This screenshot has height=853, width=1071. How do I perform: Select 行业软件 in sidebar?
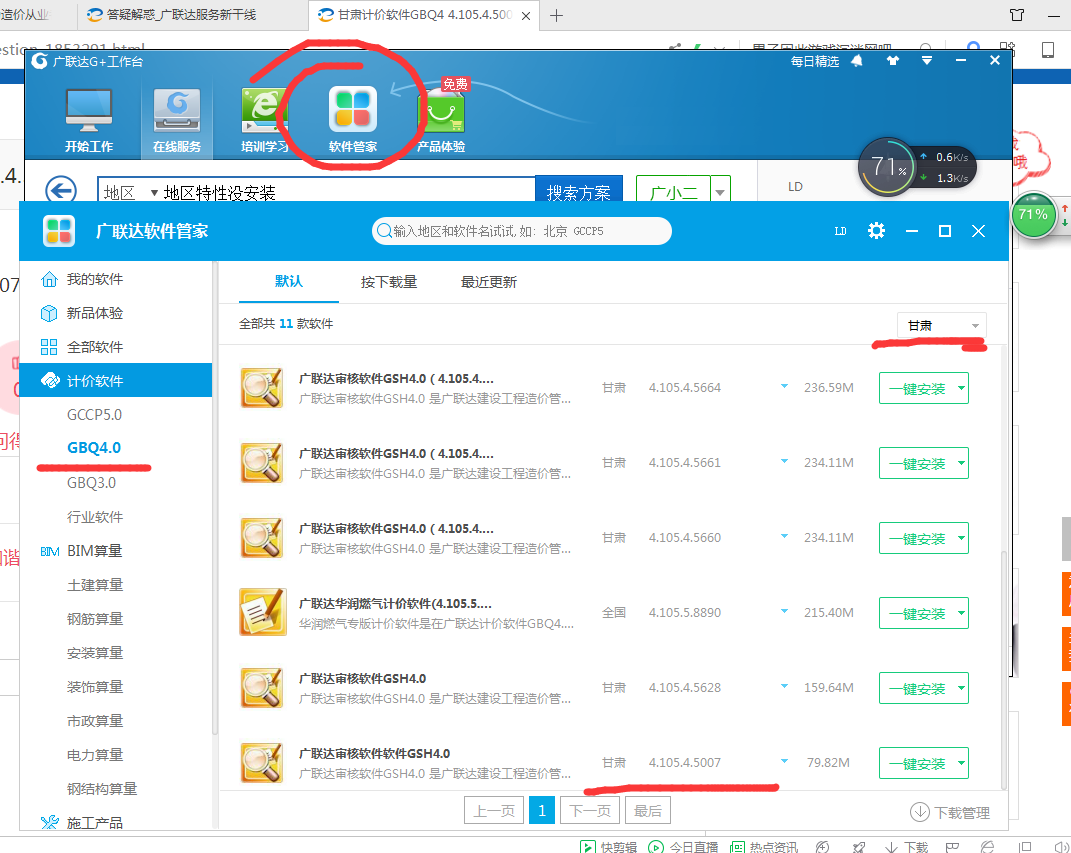pos(95,517)
